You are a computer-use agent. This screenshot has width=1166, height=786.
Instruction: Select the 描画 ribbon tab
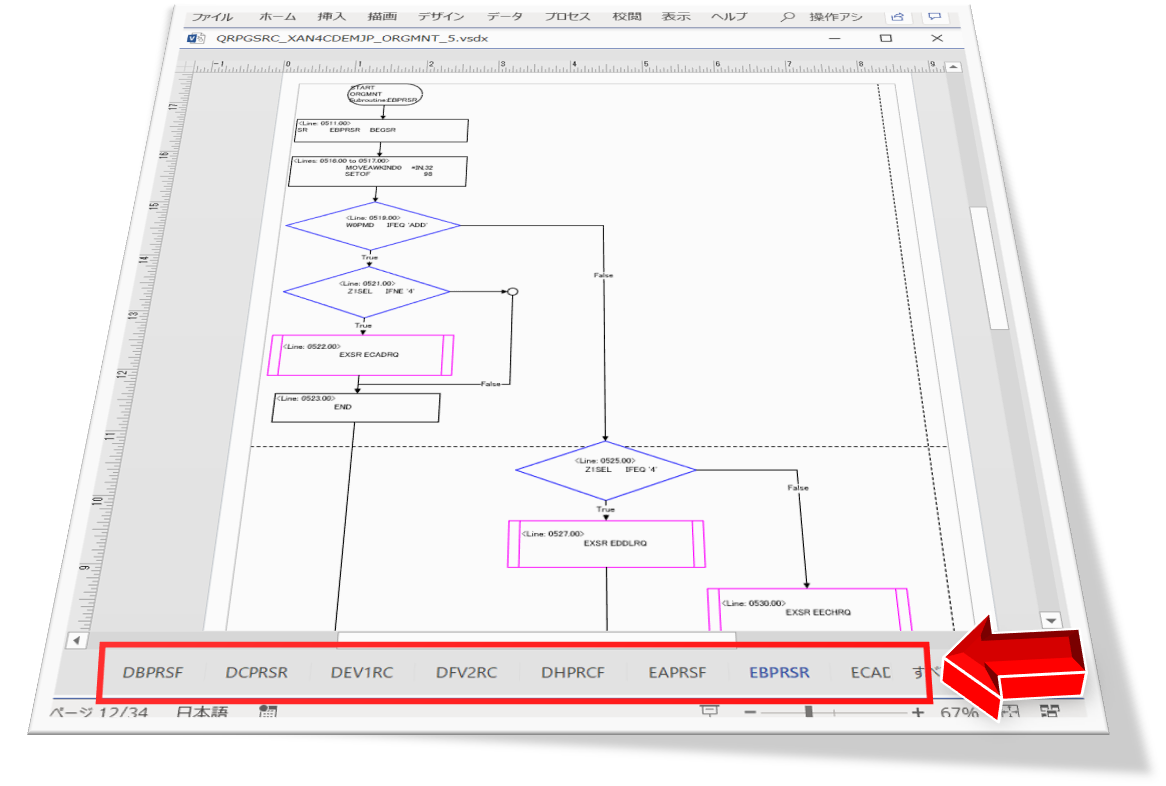tap(382, 16)
